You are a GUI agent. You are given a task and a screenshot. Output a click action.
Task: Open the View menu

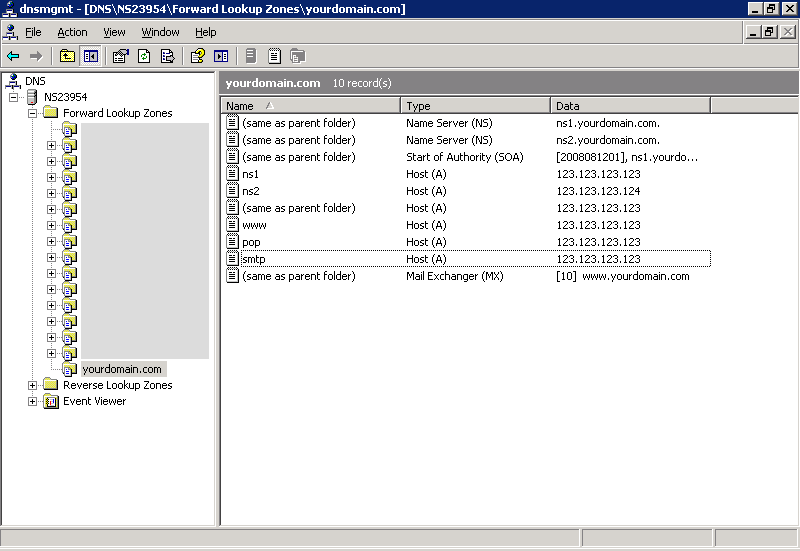click(114, 32)
